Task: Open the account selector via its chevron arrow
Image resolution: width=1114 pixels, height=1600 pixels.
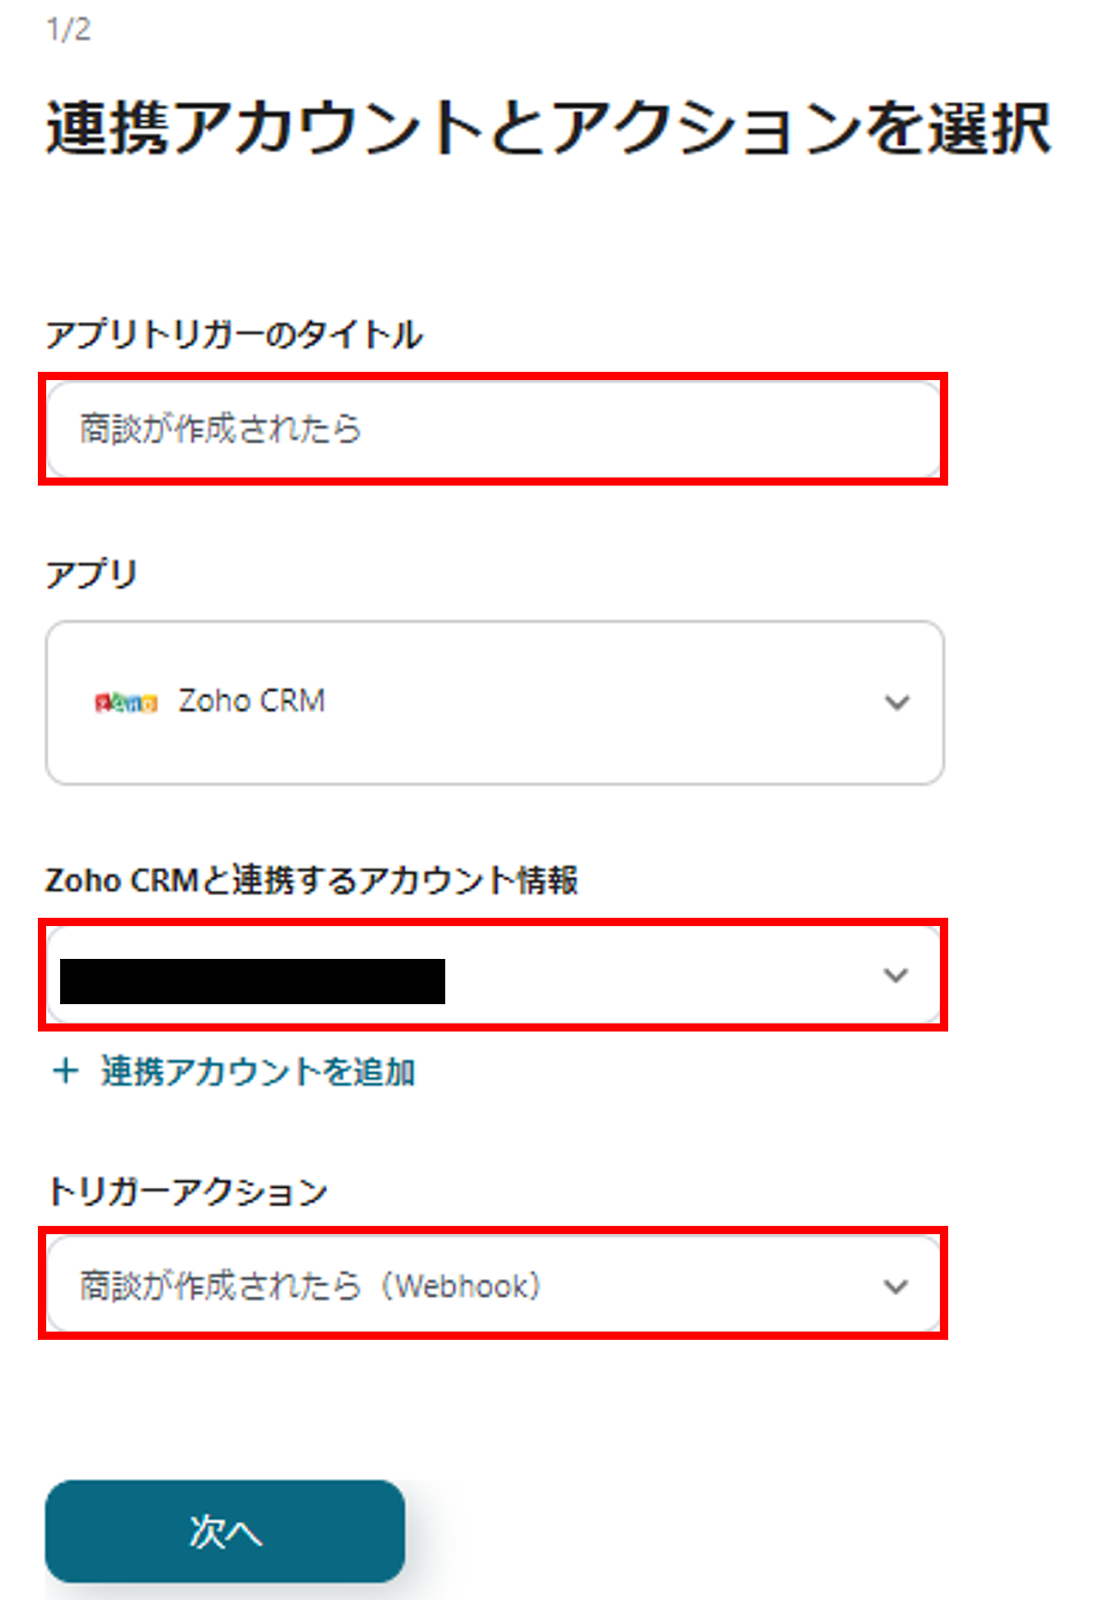Action: pos(896,975)
